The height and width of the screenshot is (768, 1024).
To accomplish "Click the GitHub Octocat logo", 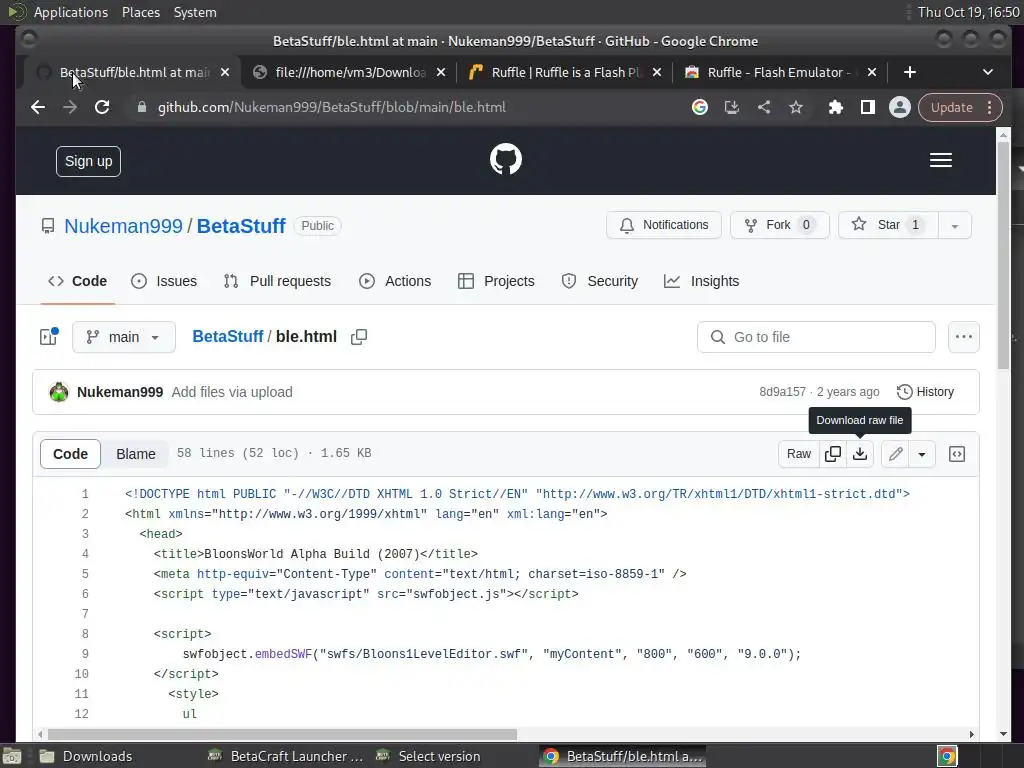I will (506, 159).
